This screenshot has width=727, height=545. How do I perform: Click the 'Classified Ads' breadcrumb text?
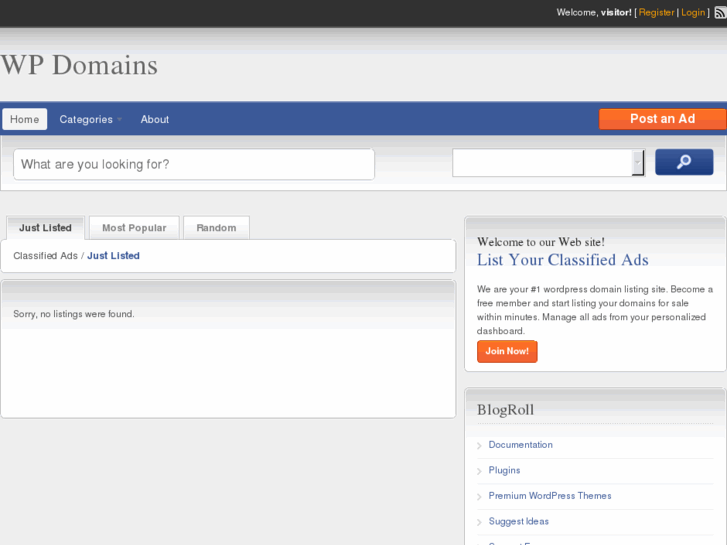click(45, 256)
